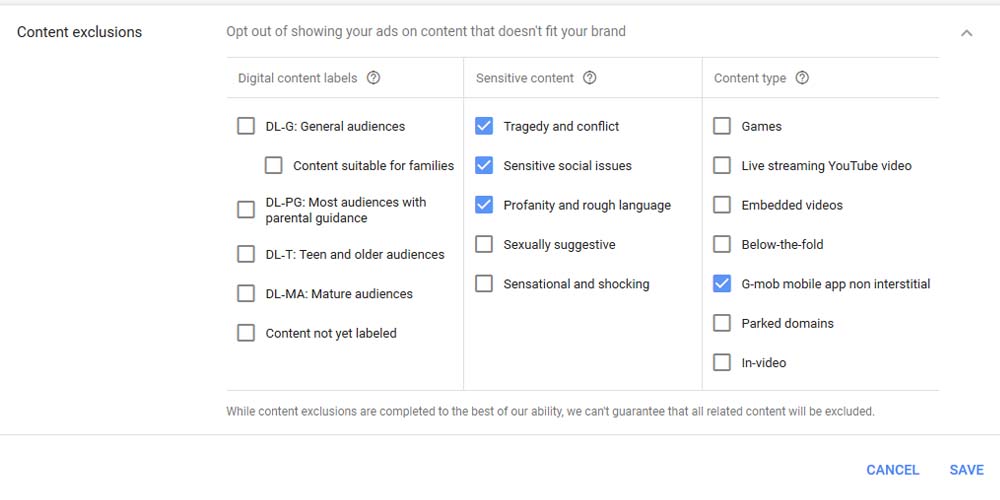Viewport: 1000px width, 500px height.
Task: Uncheck Tragedy and conflict exclusion
Action: pyautogui.click(x=484, y=126)
